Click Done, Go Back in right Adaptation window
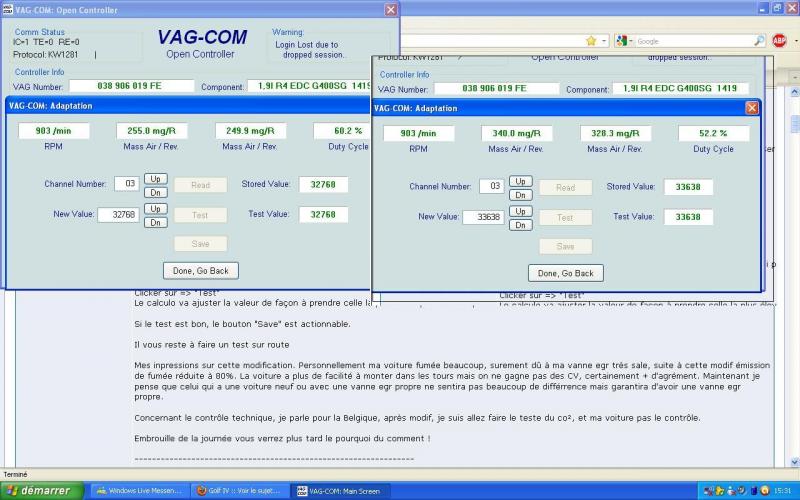Image resolution: width=800 pixels, height=500 pixels. pos(565,273)
